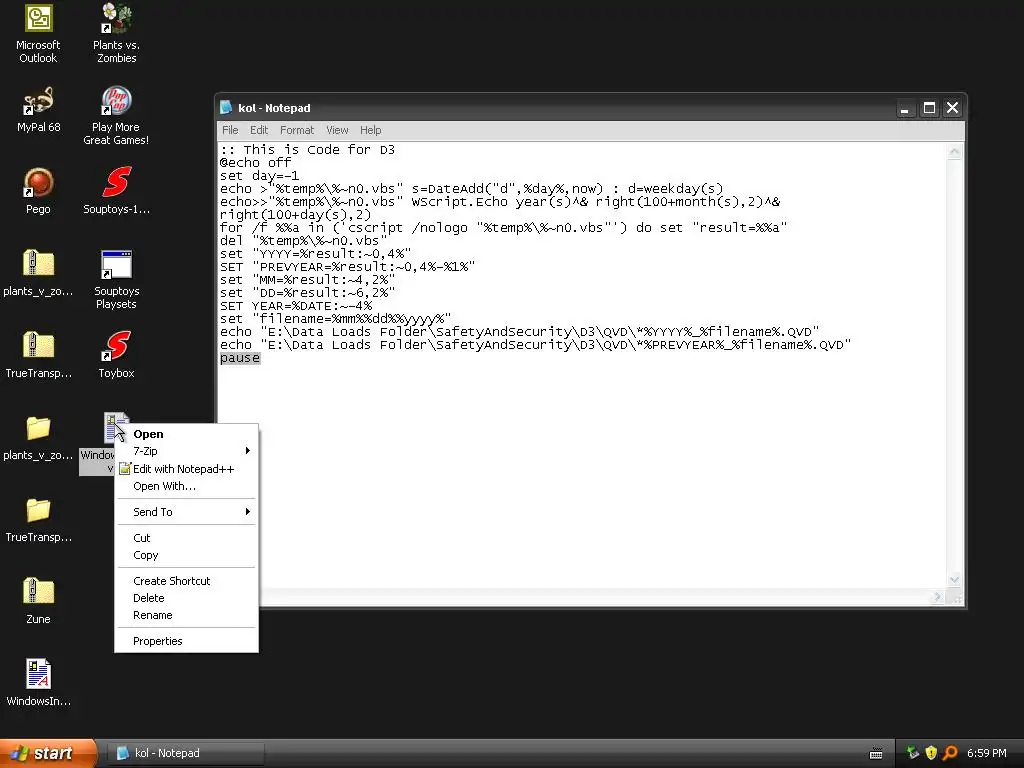Click the 'SET YEAR=%DATE:~-4%' line
The height and width of the screenshot is (768, 1024).
[296, 306]
